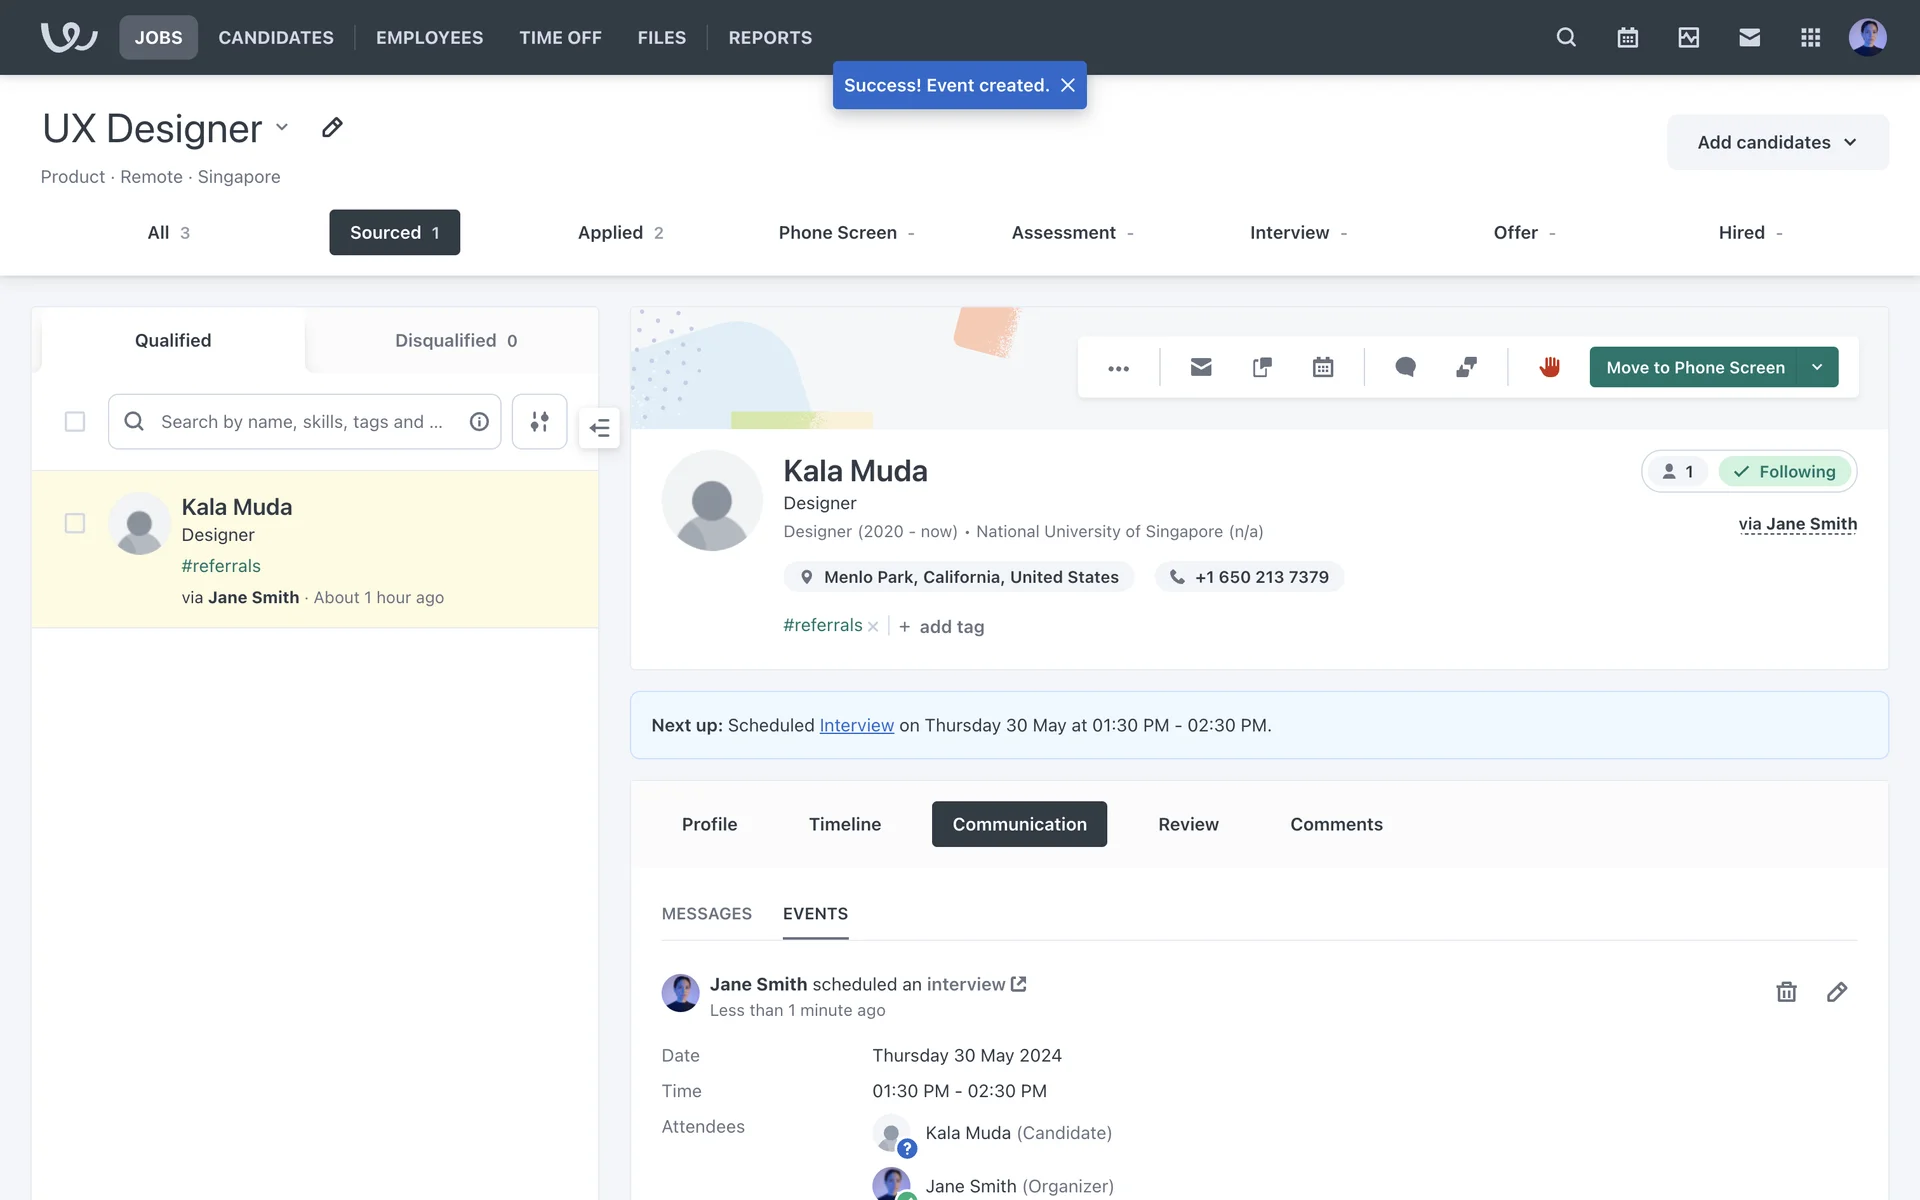
Task: Collapse the candidate list panel icon
Action: [x=599, y=428]
